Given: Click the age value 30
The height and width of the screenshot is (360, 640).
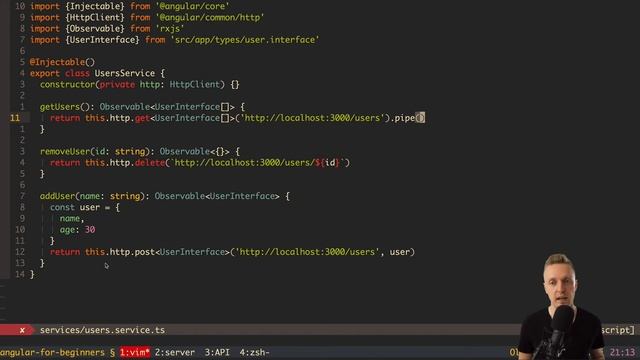Looking at the screenshot, I should [90, 230].
